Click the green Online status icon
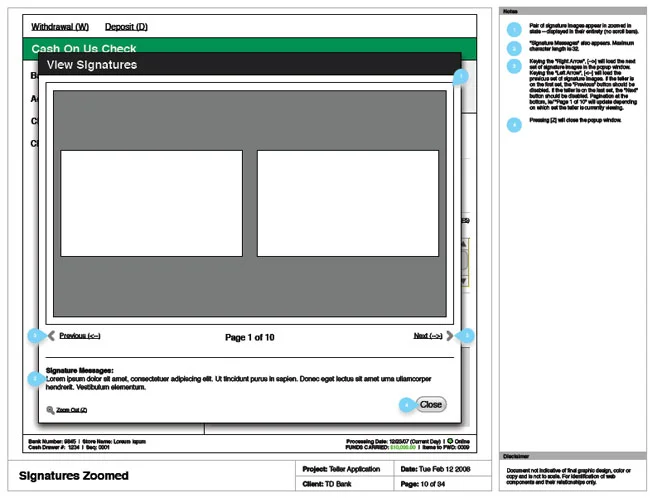Viewport: 654px width, 499px height. click(450, 441)
